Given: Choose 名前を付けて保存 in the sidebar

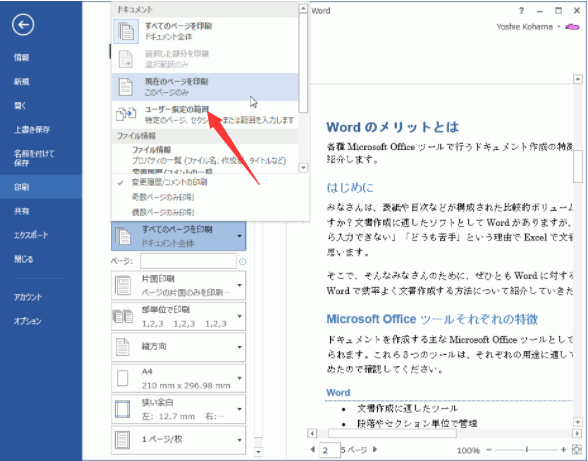Looking at the screenshot, I should (34, 158).
